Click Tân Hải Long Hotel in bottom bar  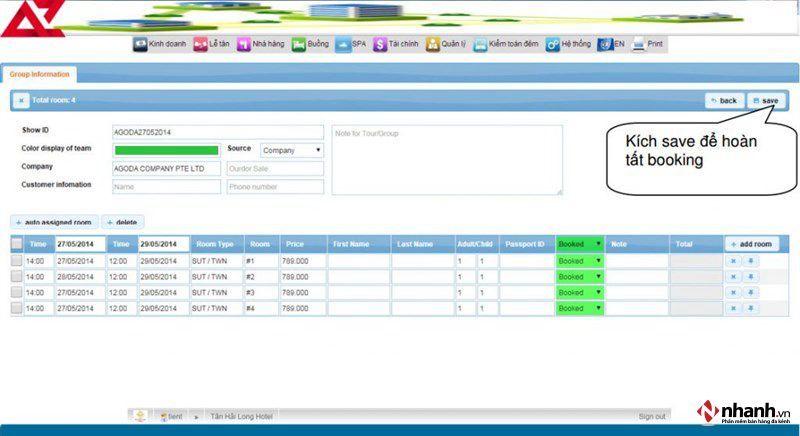241,417
